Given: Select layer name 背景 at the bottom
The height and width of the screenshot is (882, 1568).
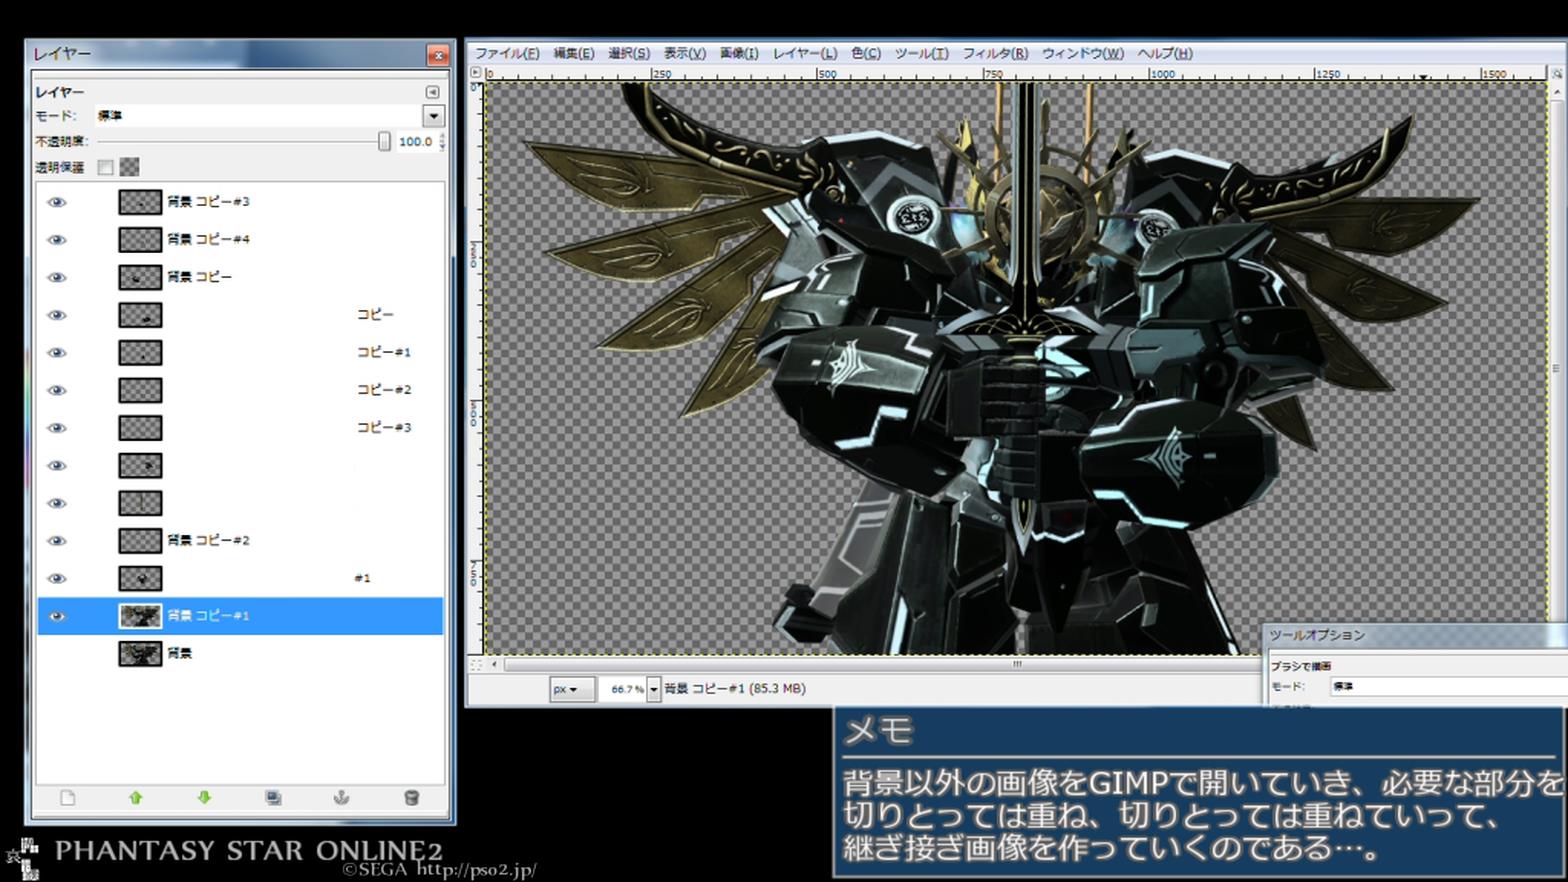Looking at the screenshot, I should tap(180, 654).
